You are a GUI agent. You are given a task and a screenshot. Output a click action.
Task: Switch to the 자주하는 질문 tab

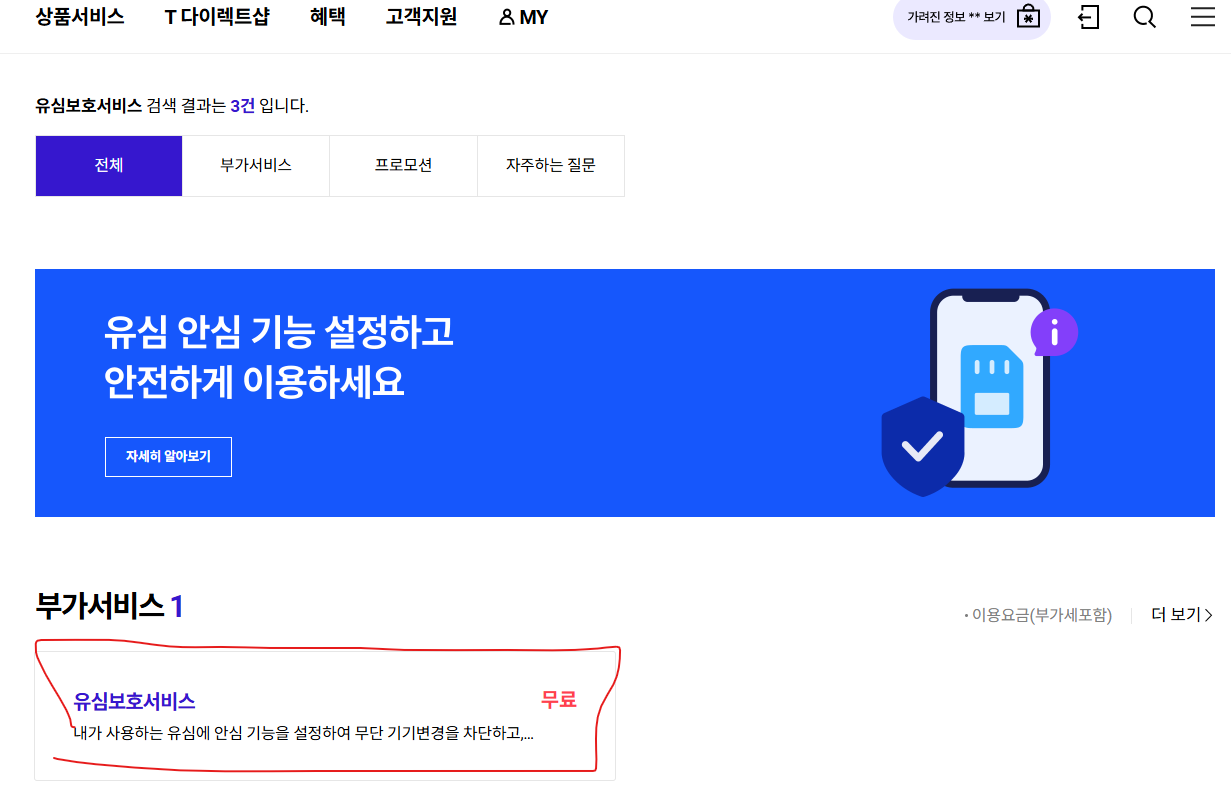pos(550,165)
